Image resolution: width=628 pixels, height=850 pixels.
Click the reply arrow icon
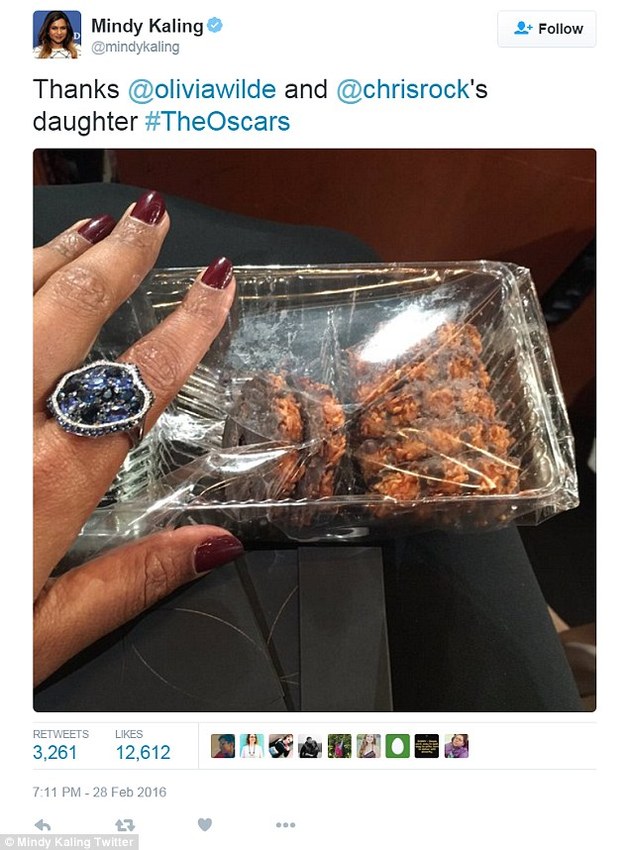point(42,825)
